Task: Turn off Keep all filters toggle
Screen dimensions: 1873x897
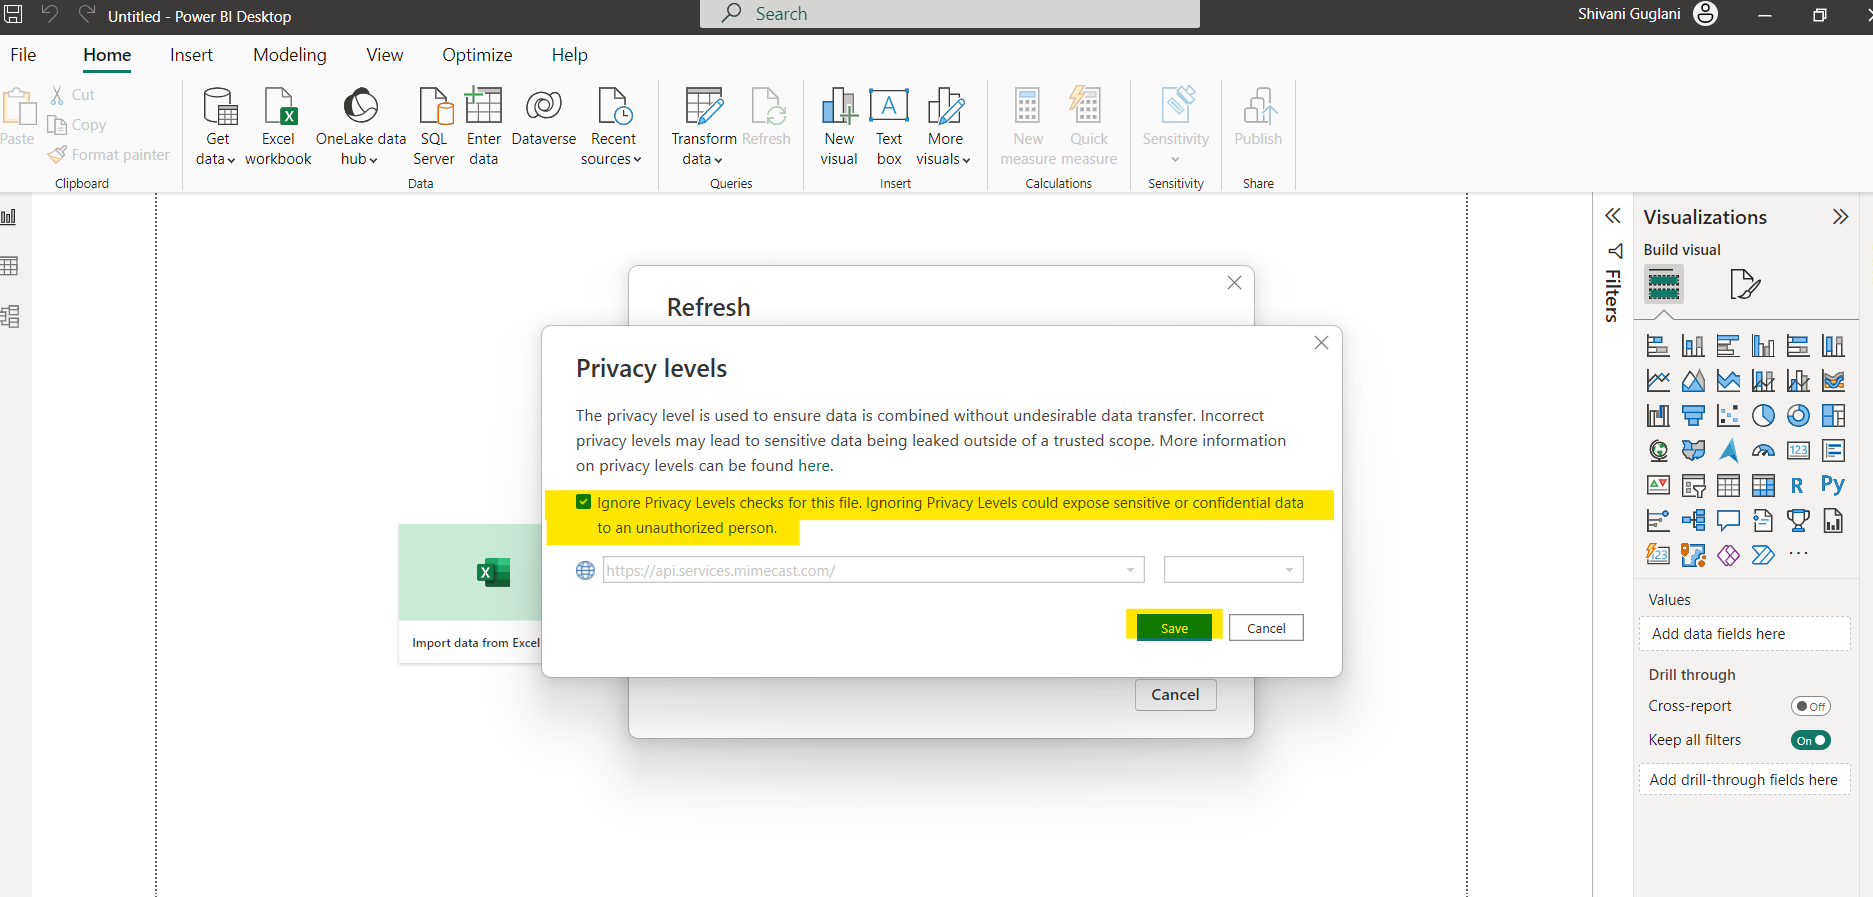Action: [1810, 740]
